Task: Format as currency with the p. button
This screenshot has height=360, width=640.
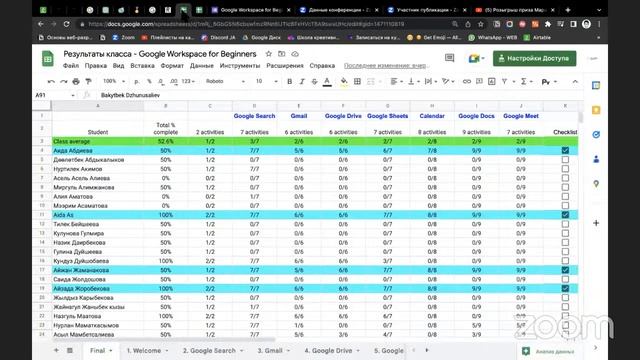Action: (137, 82)
